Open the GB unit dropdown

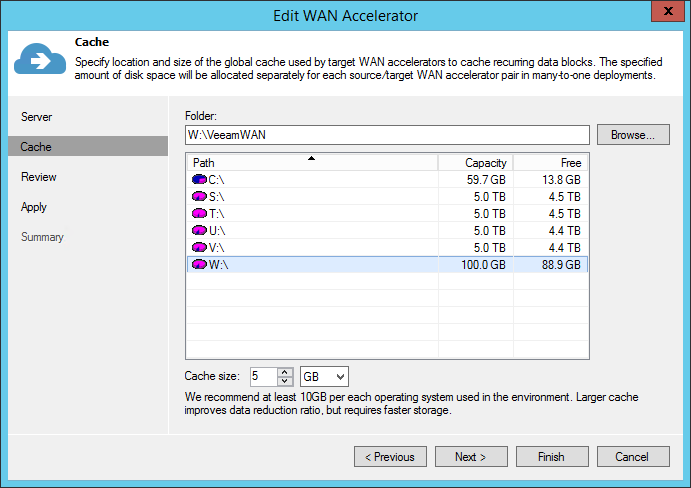(x=324, y=376)
